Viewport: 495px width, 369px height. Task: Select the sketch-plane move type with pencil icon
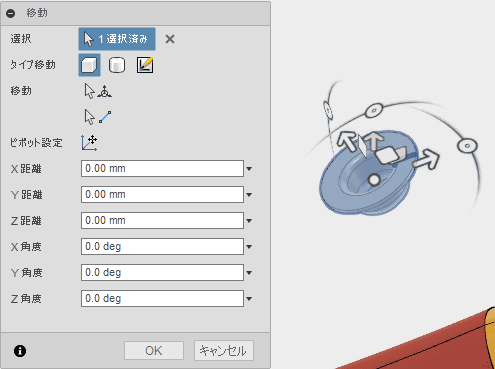coord(145,65)
